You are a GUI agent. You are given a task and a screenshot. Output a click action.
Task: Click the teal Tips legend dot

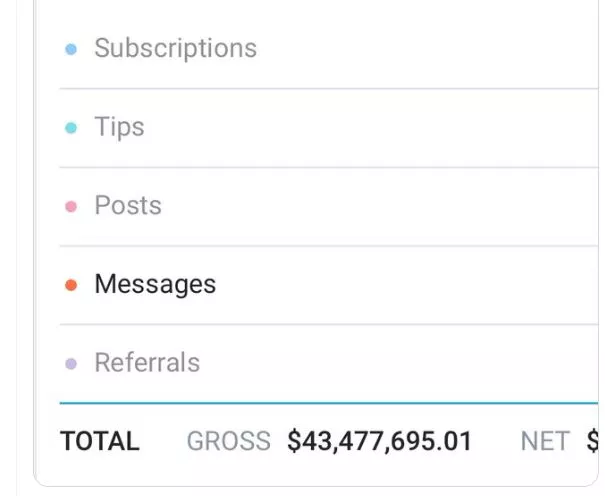click(x=71, y=128)
